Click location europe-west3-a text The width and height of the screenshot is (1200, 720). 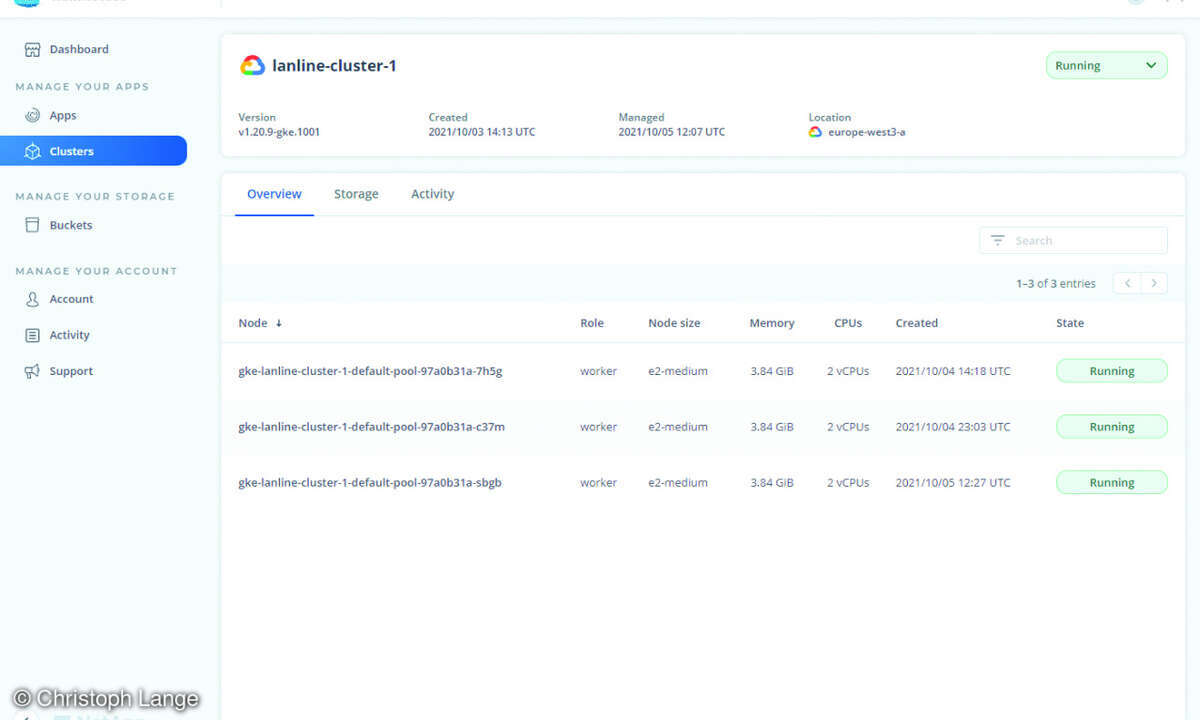[867, 132]
